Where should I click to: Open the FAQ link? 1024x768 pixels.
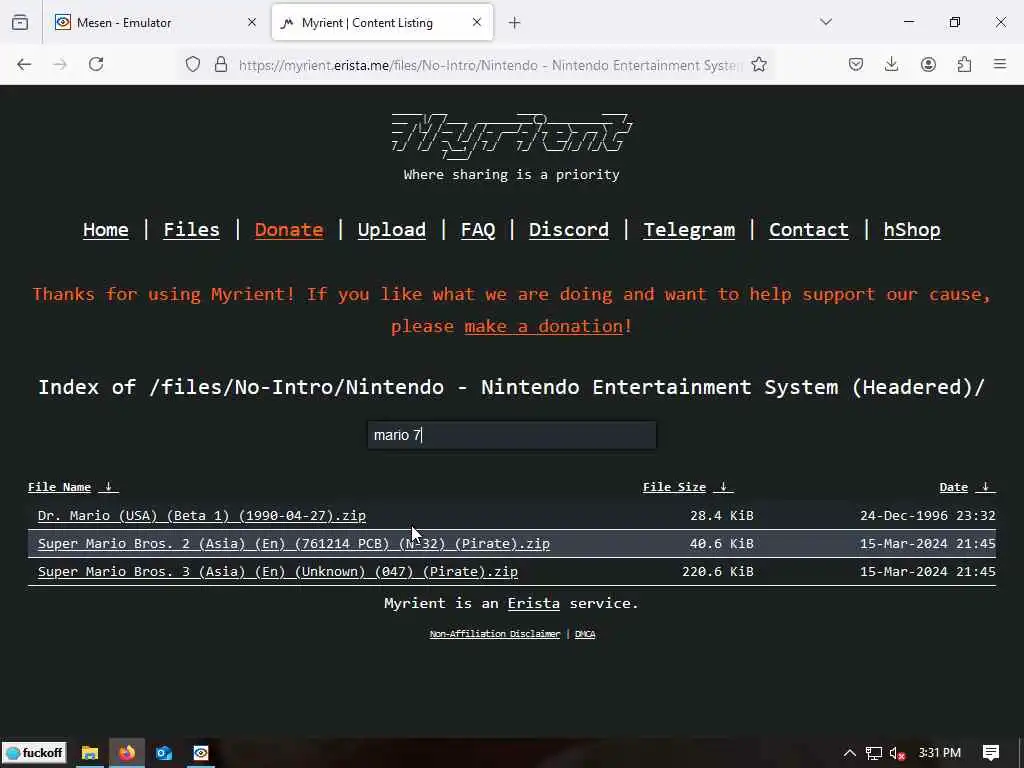pyautogui.click(x=478, y=230)
